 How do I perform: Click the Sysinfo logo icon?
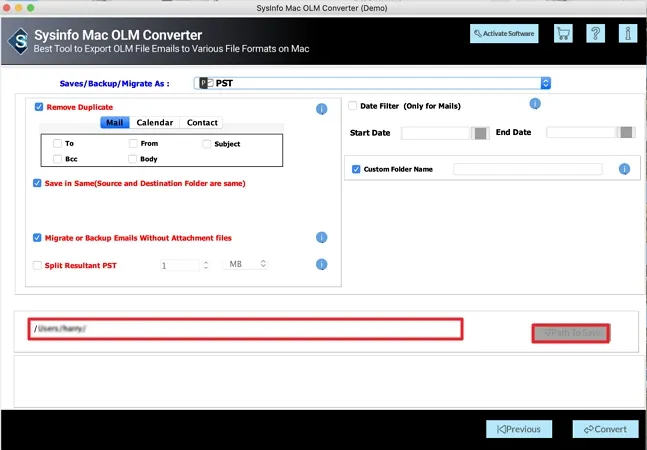click(x=19, y=41)
